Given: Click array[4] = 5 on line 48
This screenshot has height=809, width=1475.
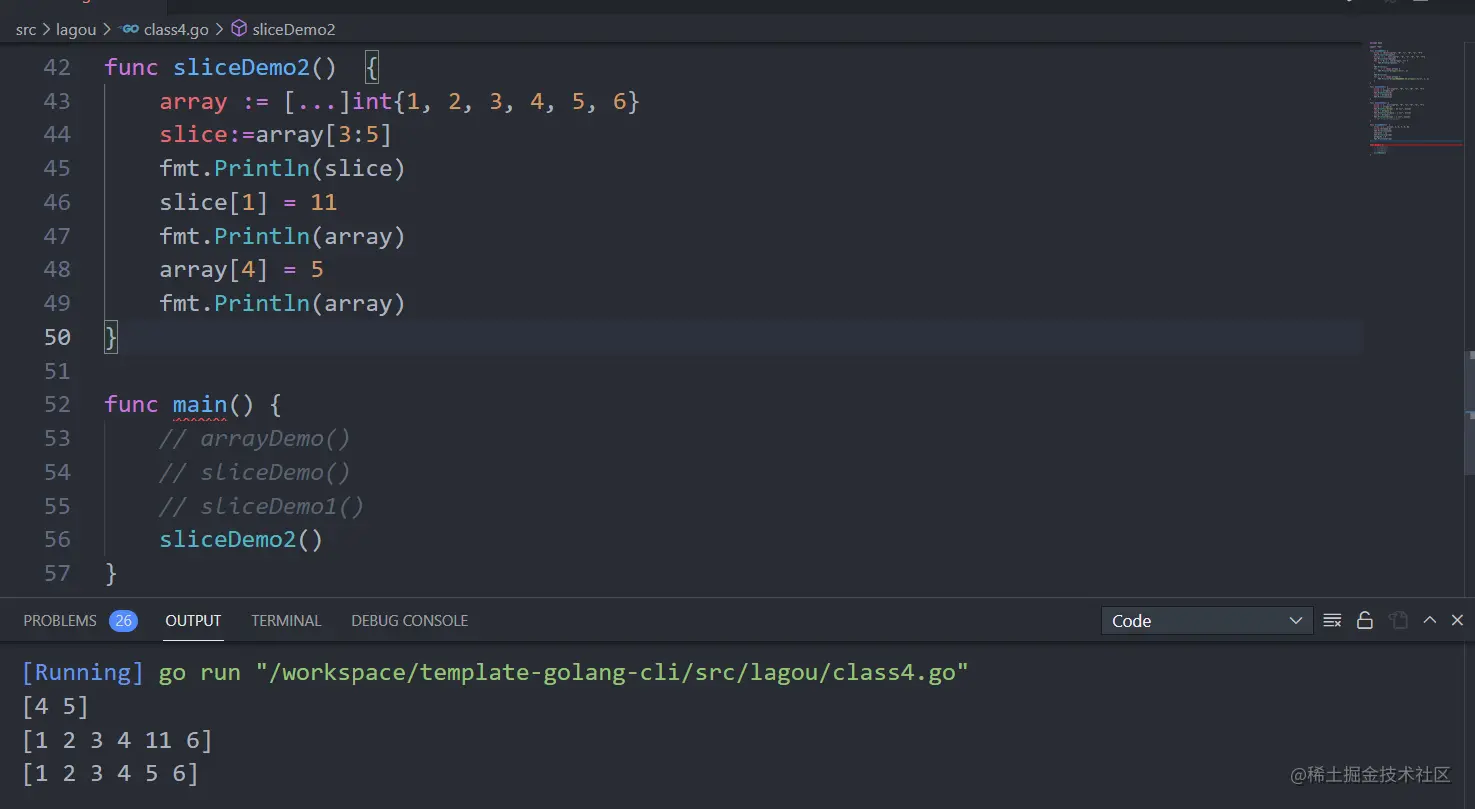Looking at the screenshot, I should [241, 270].
